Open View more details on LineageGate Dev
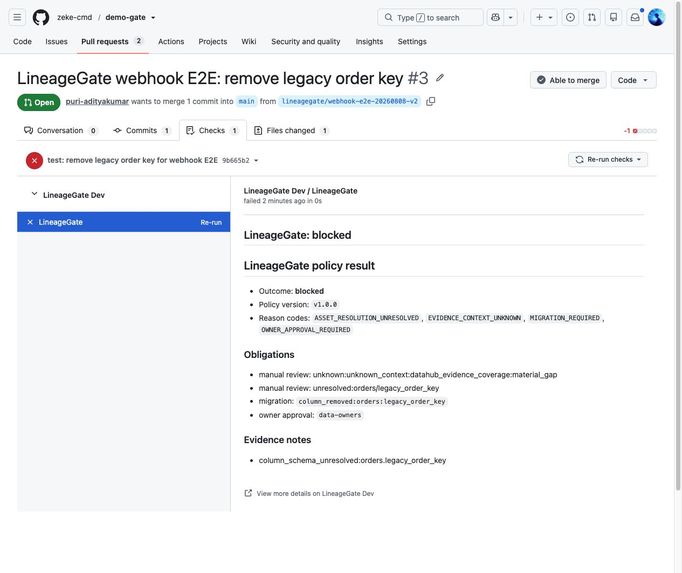 click(309, 493)
